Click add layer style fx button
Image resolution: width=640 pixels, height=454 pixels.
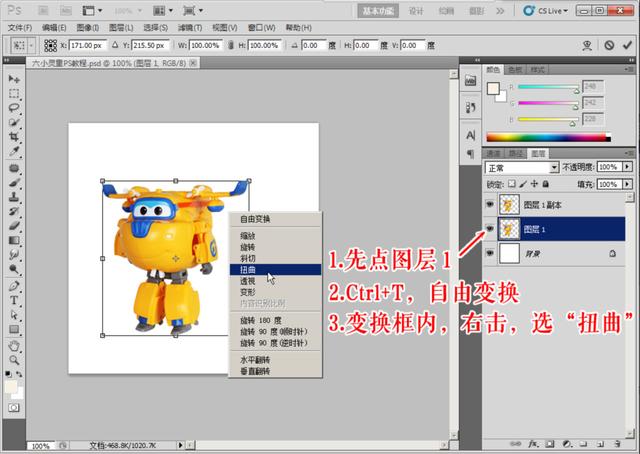(533, 444)
